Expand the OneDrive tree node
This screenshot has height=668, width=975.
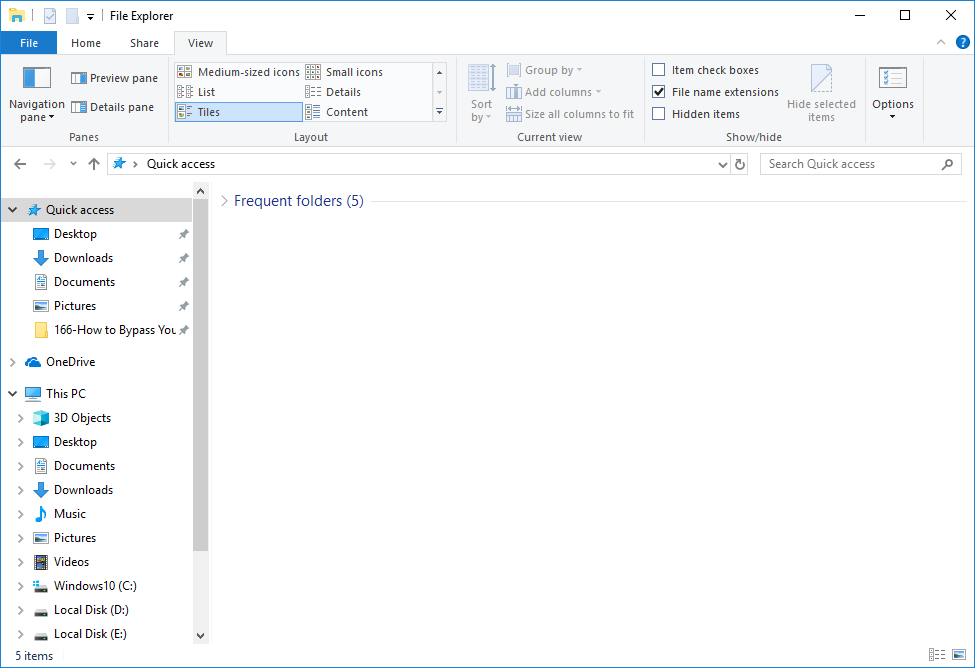(x=12, y=362)
